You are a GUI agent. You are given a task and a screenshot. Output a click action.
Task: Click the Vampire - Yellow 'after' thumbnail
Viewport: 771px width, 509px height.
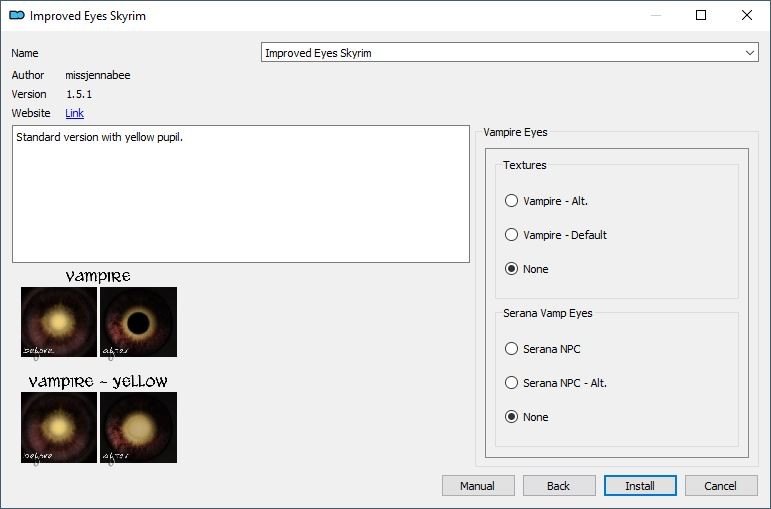(138, 427)
